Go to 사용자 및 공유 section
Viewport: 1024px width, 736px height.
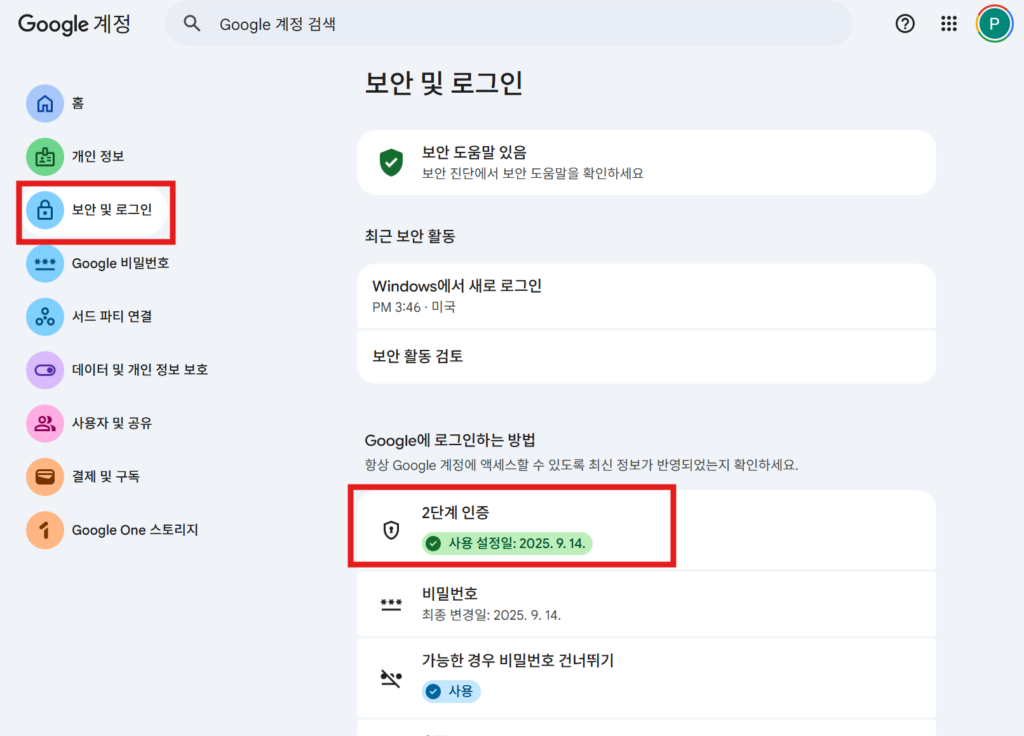point(111,423)
